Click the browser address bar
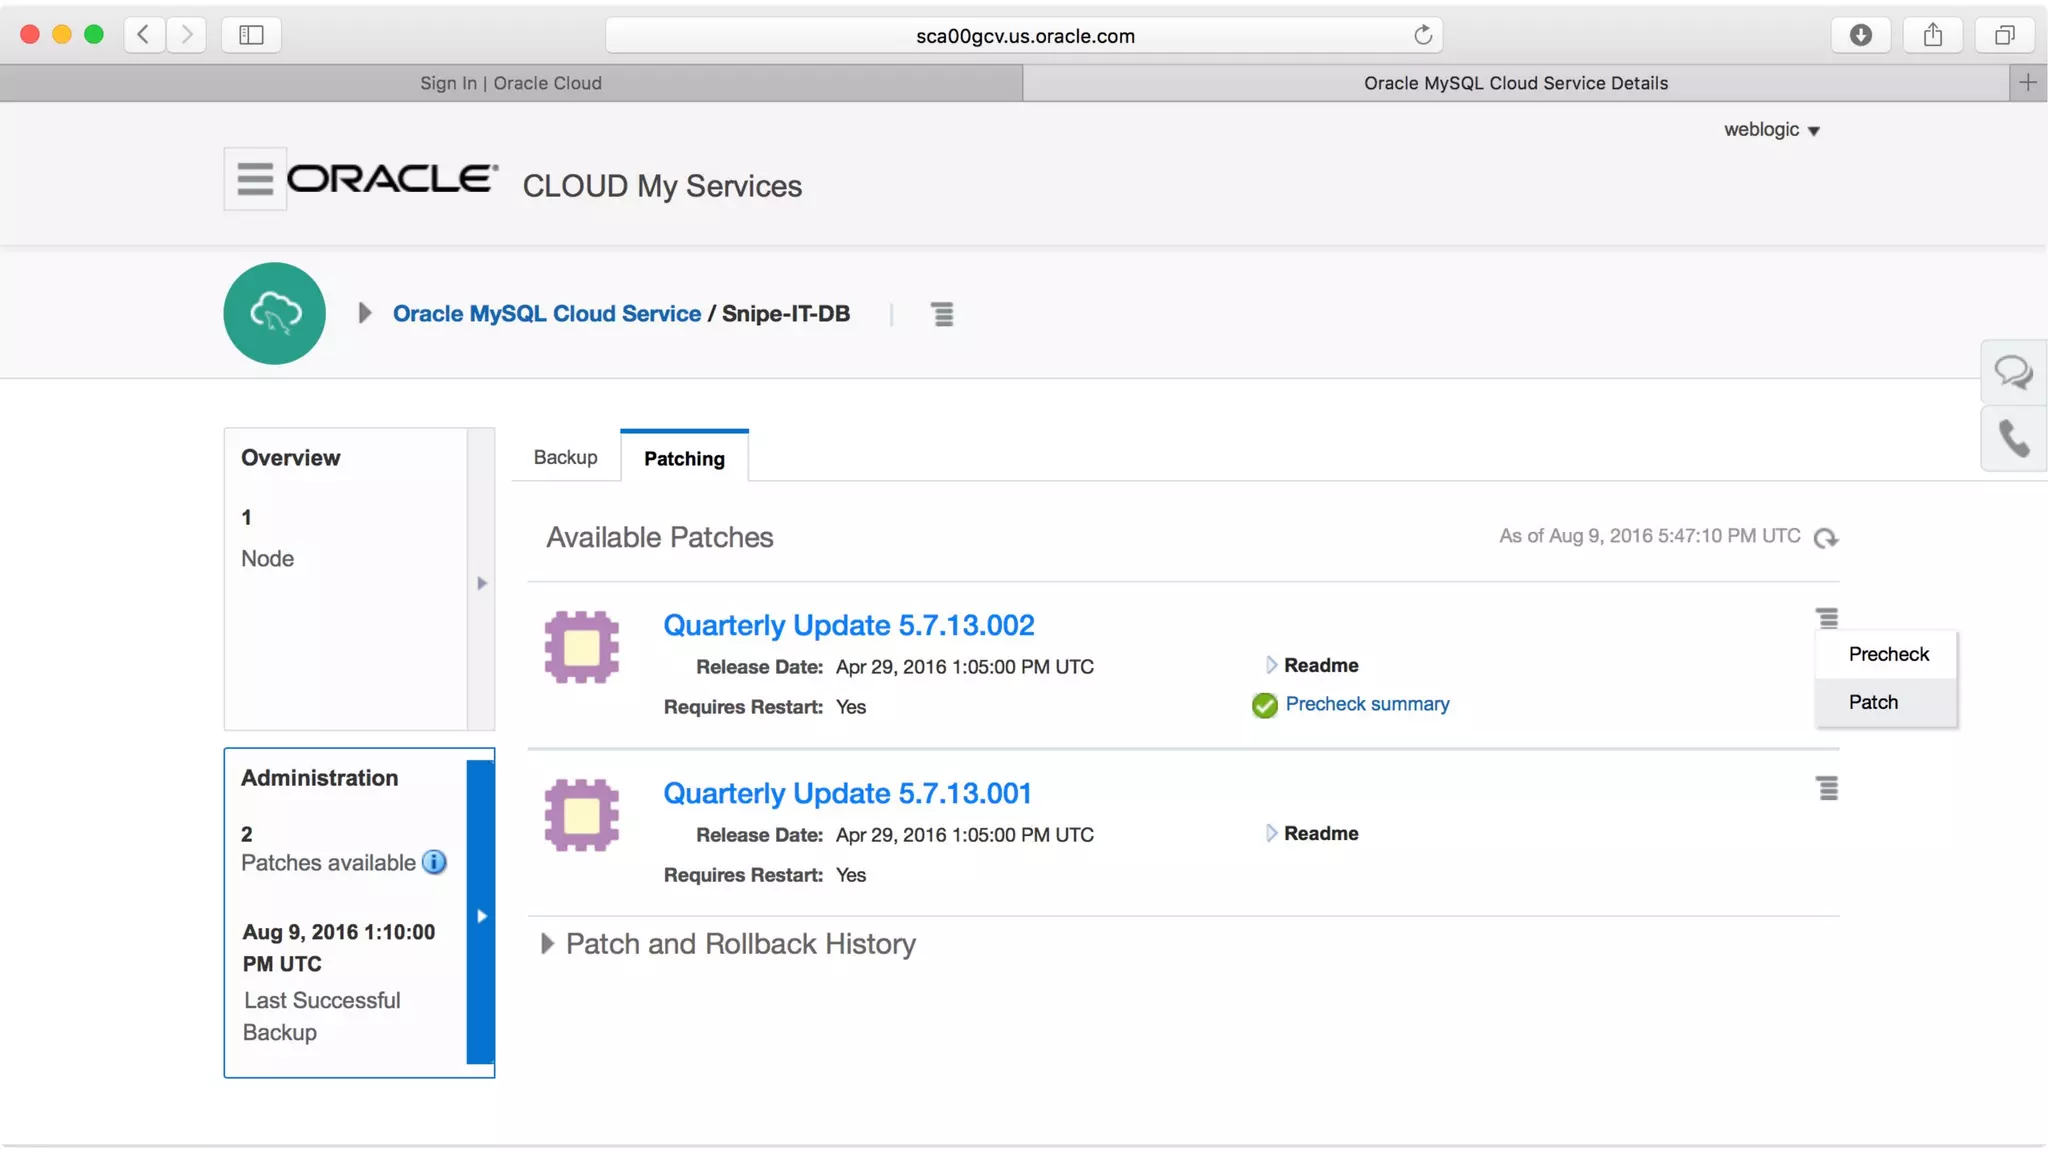2048x1152 pixels. pyautogui.click(x=1024, y=36)
